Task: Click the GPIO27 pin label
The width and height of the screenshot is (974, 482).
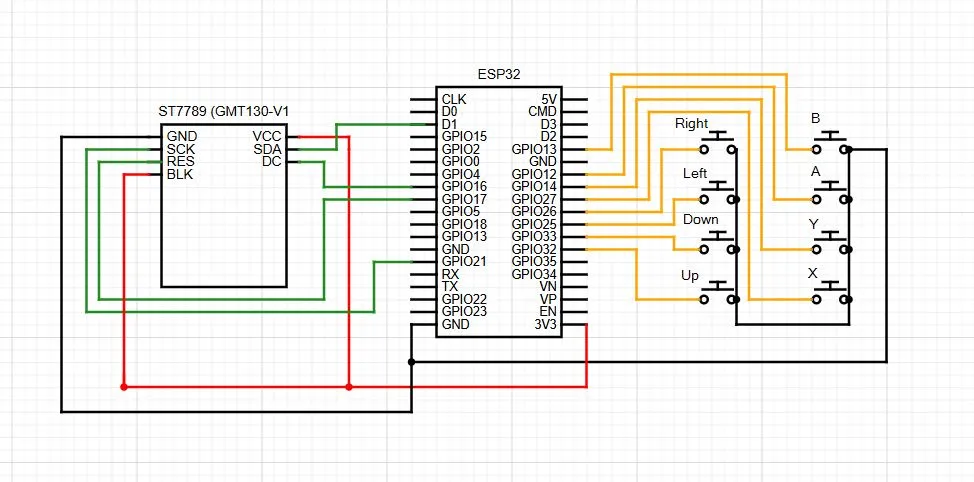Action: [x=534, y=199]
